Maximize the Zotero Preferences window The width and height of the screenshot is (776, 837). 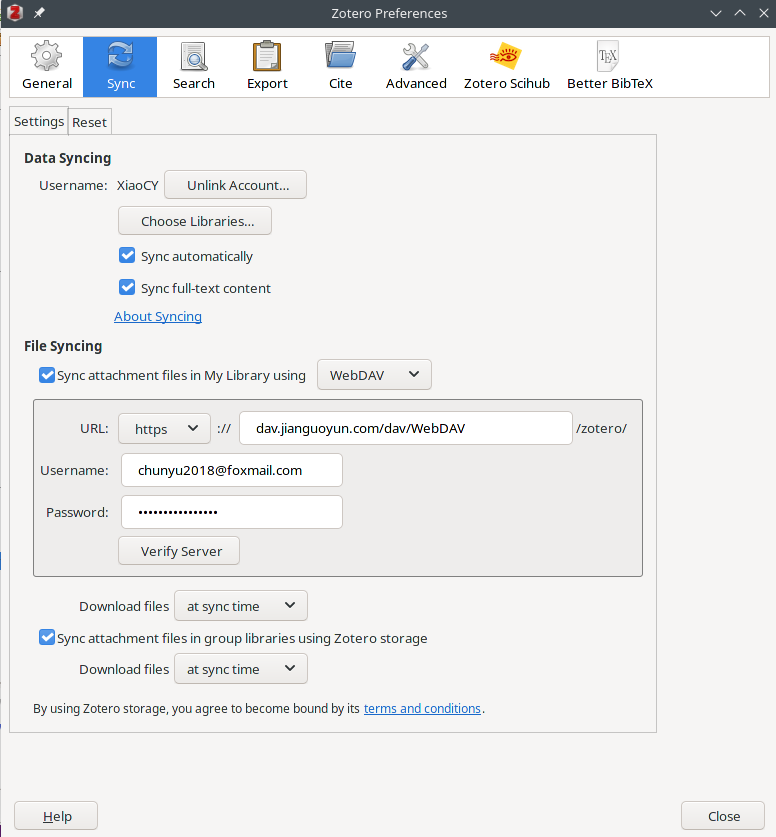[740, 13]
